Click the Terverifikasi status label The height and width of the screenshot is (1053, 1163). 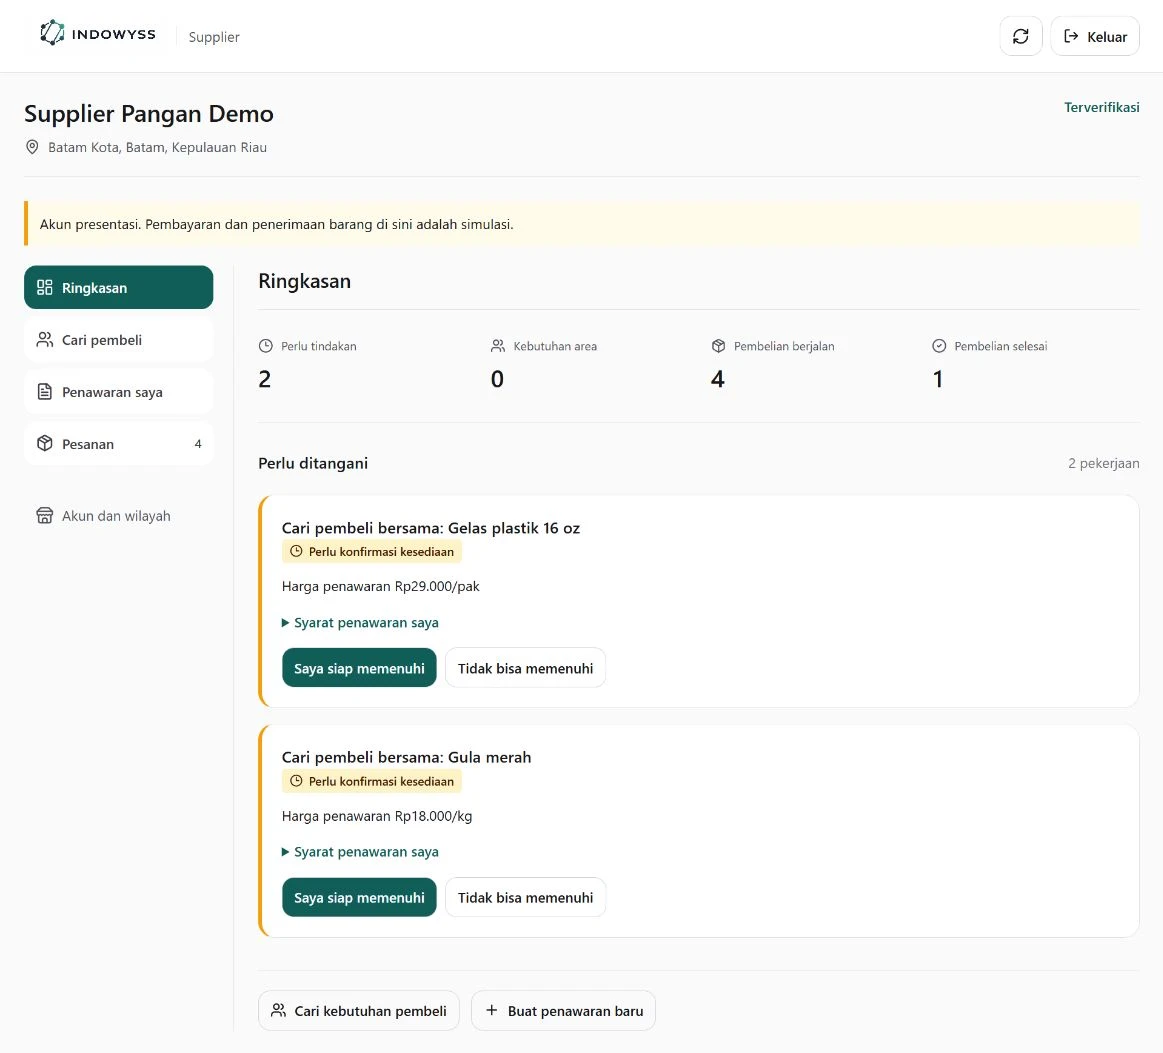click(x=1101, y=108)
